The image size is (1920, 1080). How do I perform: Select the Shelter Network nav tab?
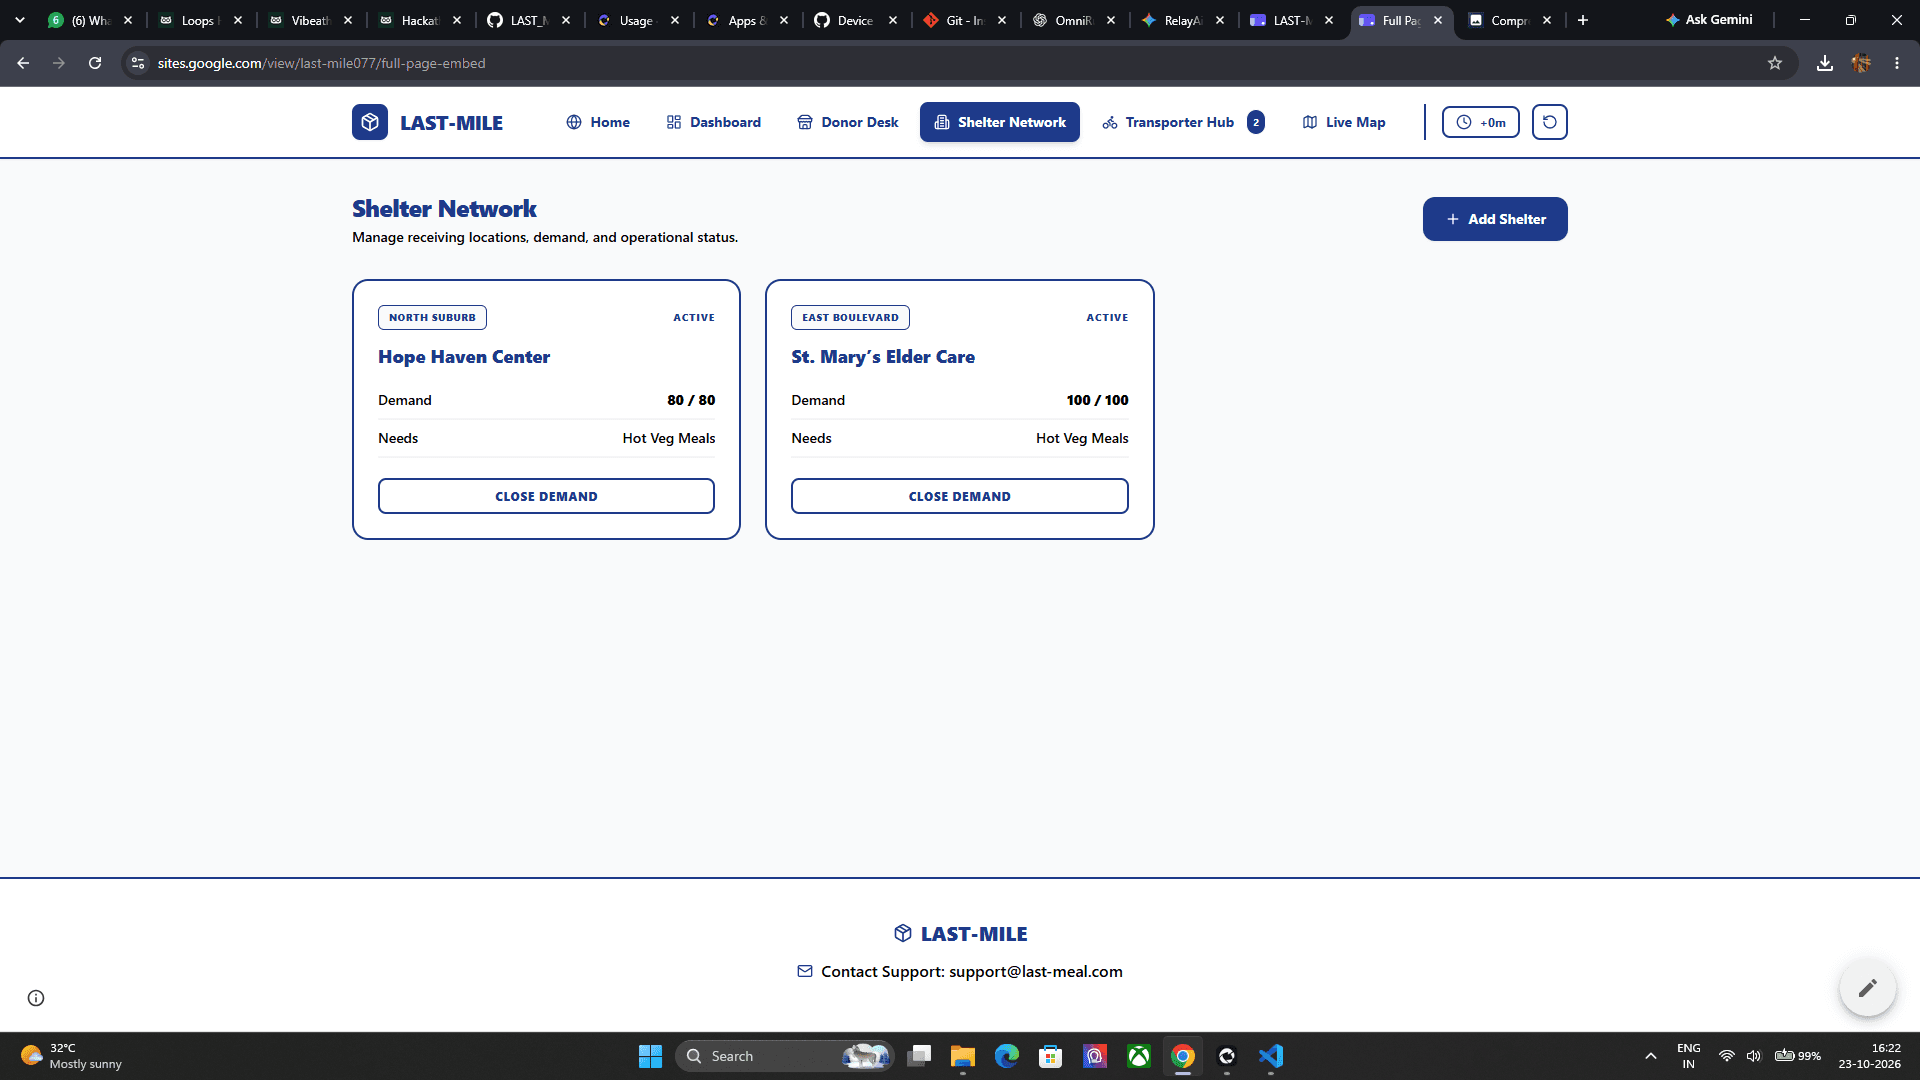coord(1000,122)
